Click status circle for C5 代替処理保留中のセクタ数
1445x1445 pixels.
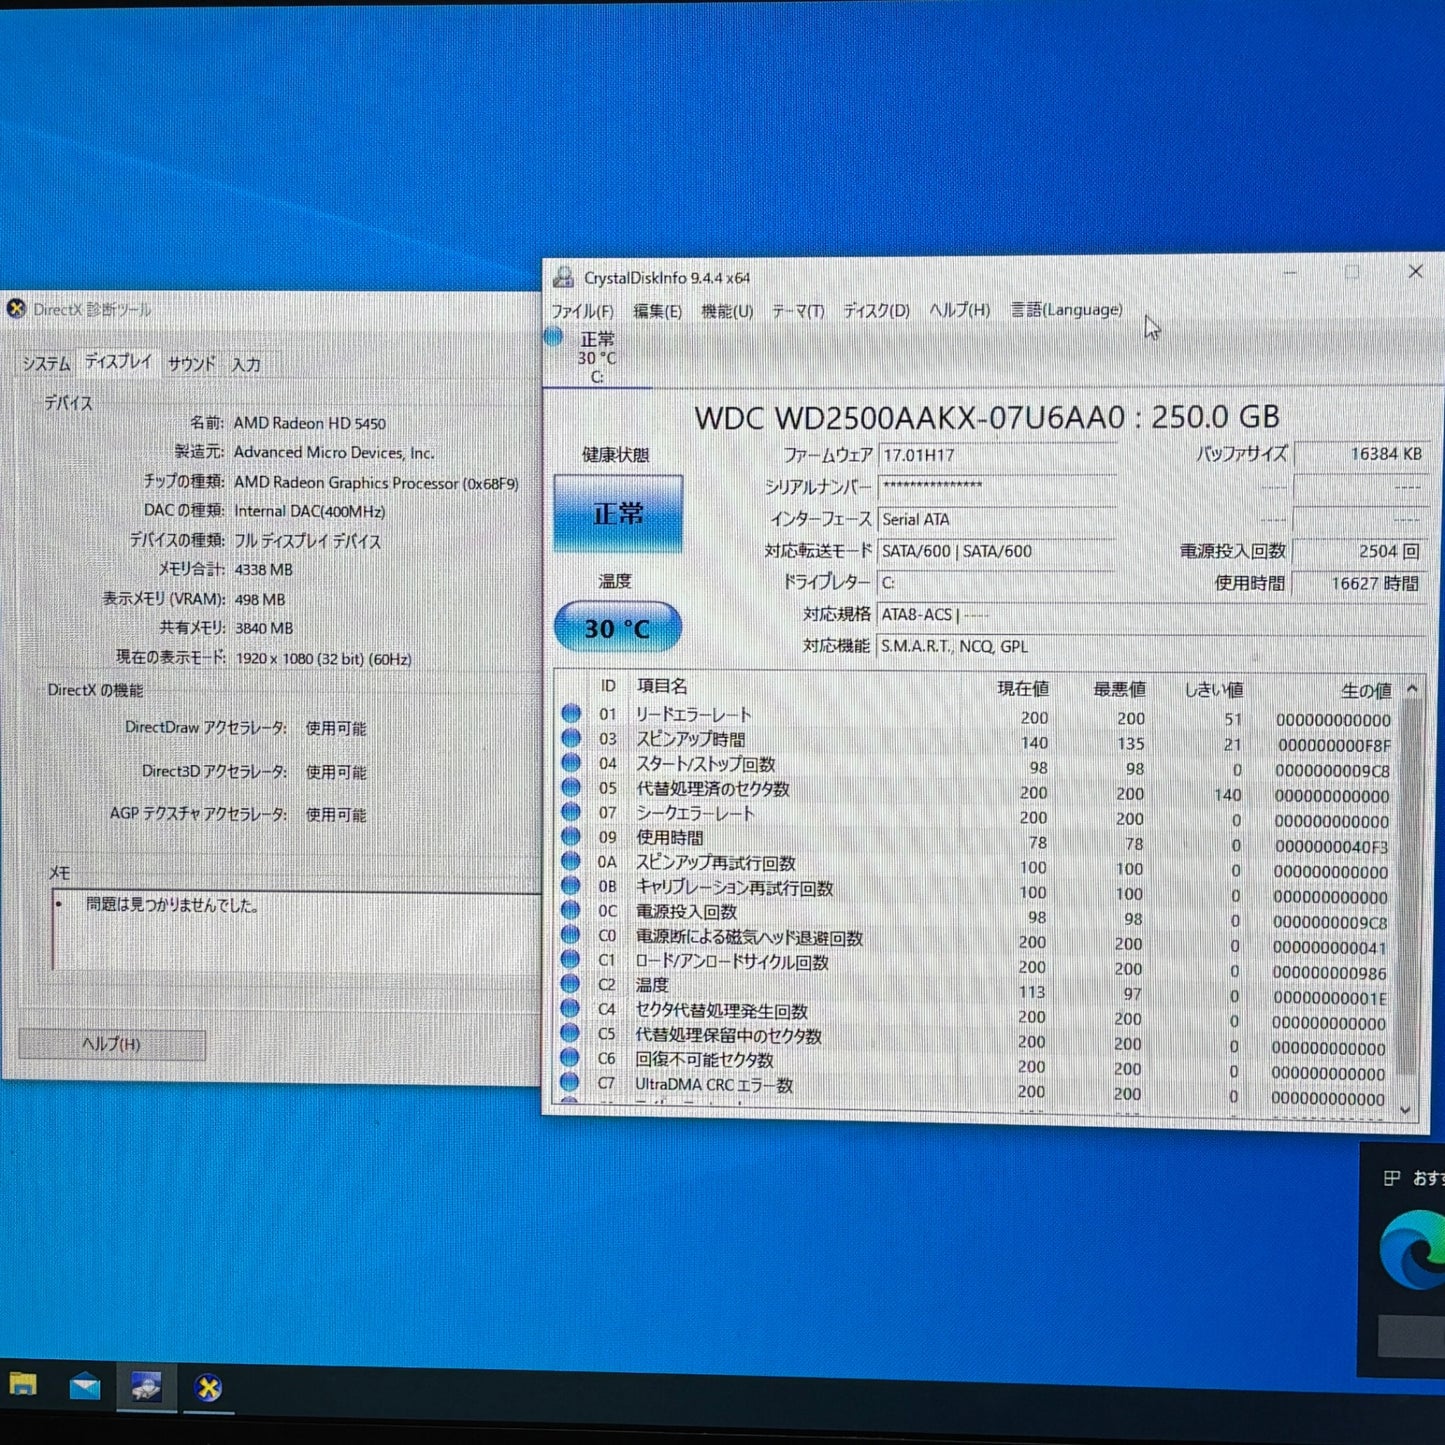(x=571, y=1032)
